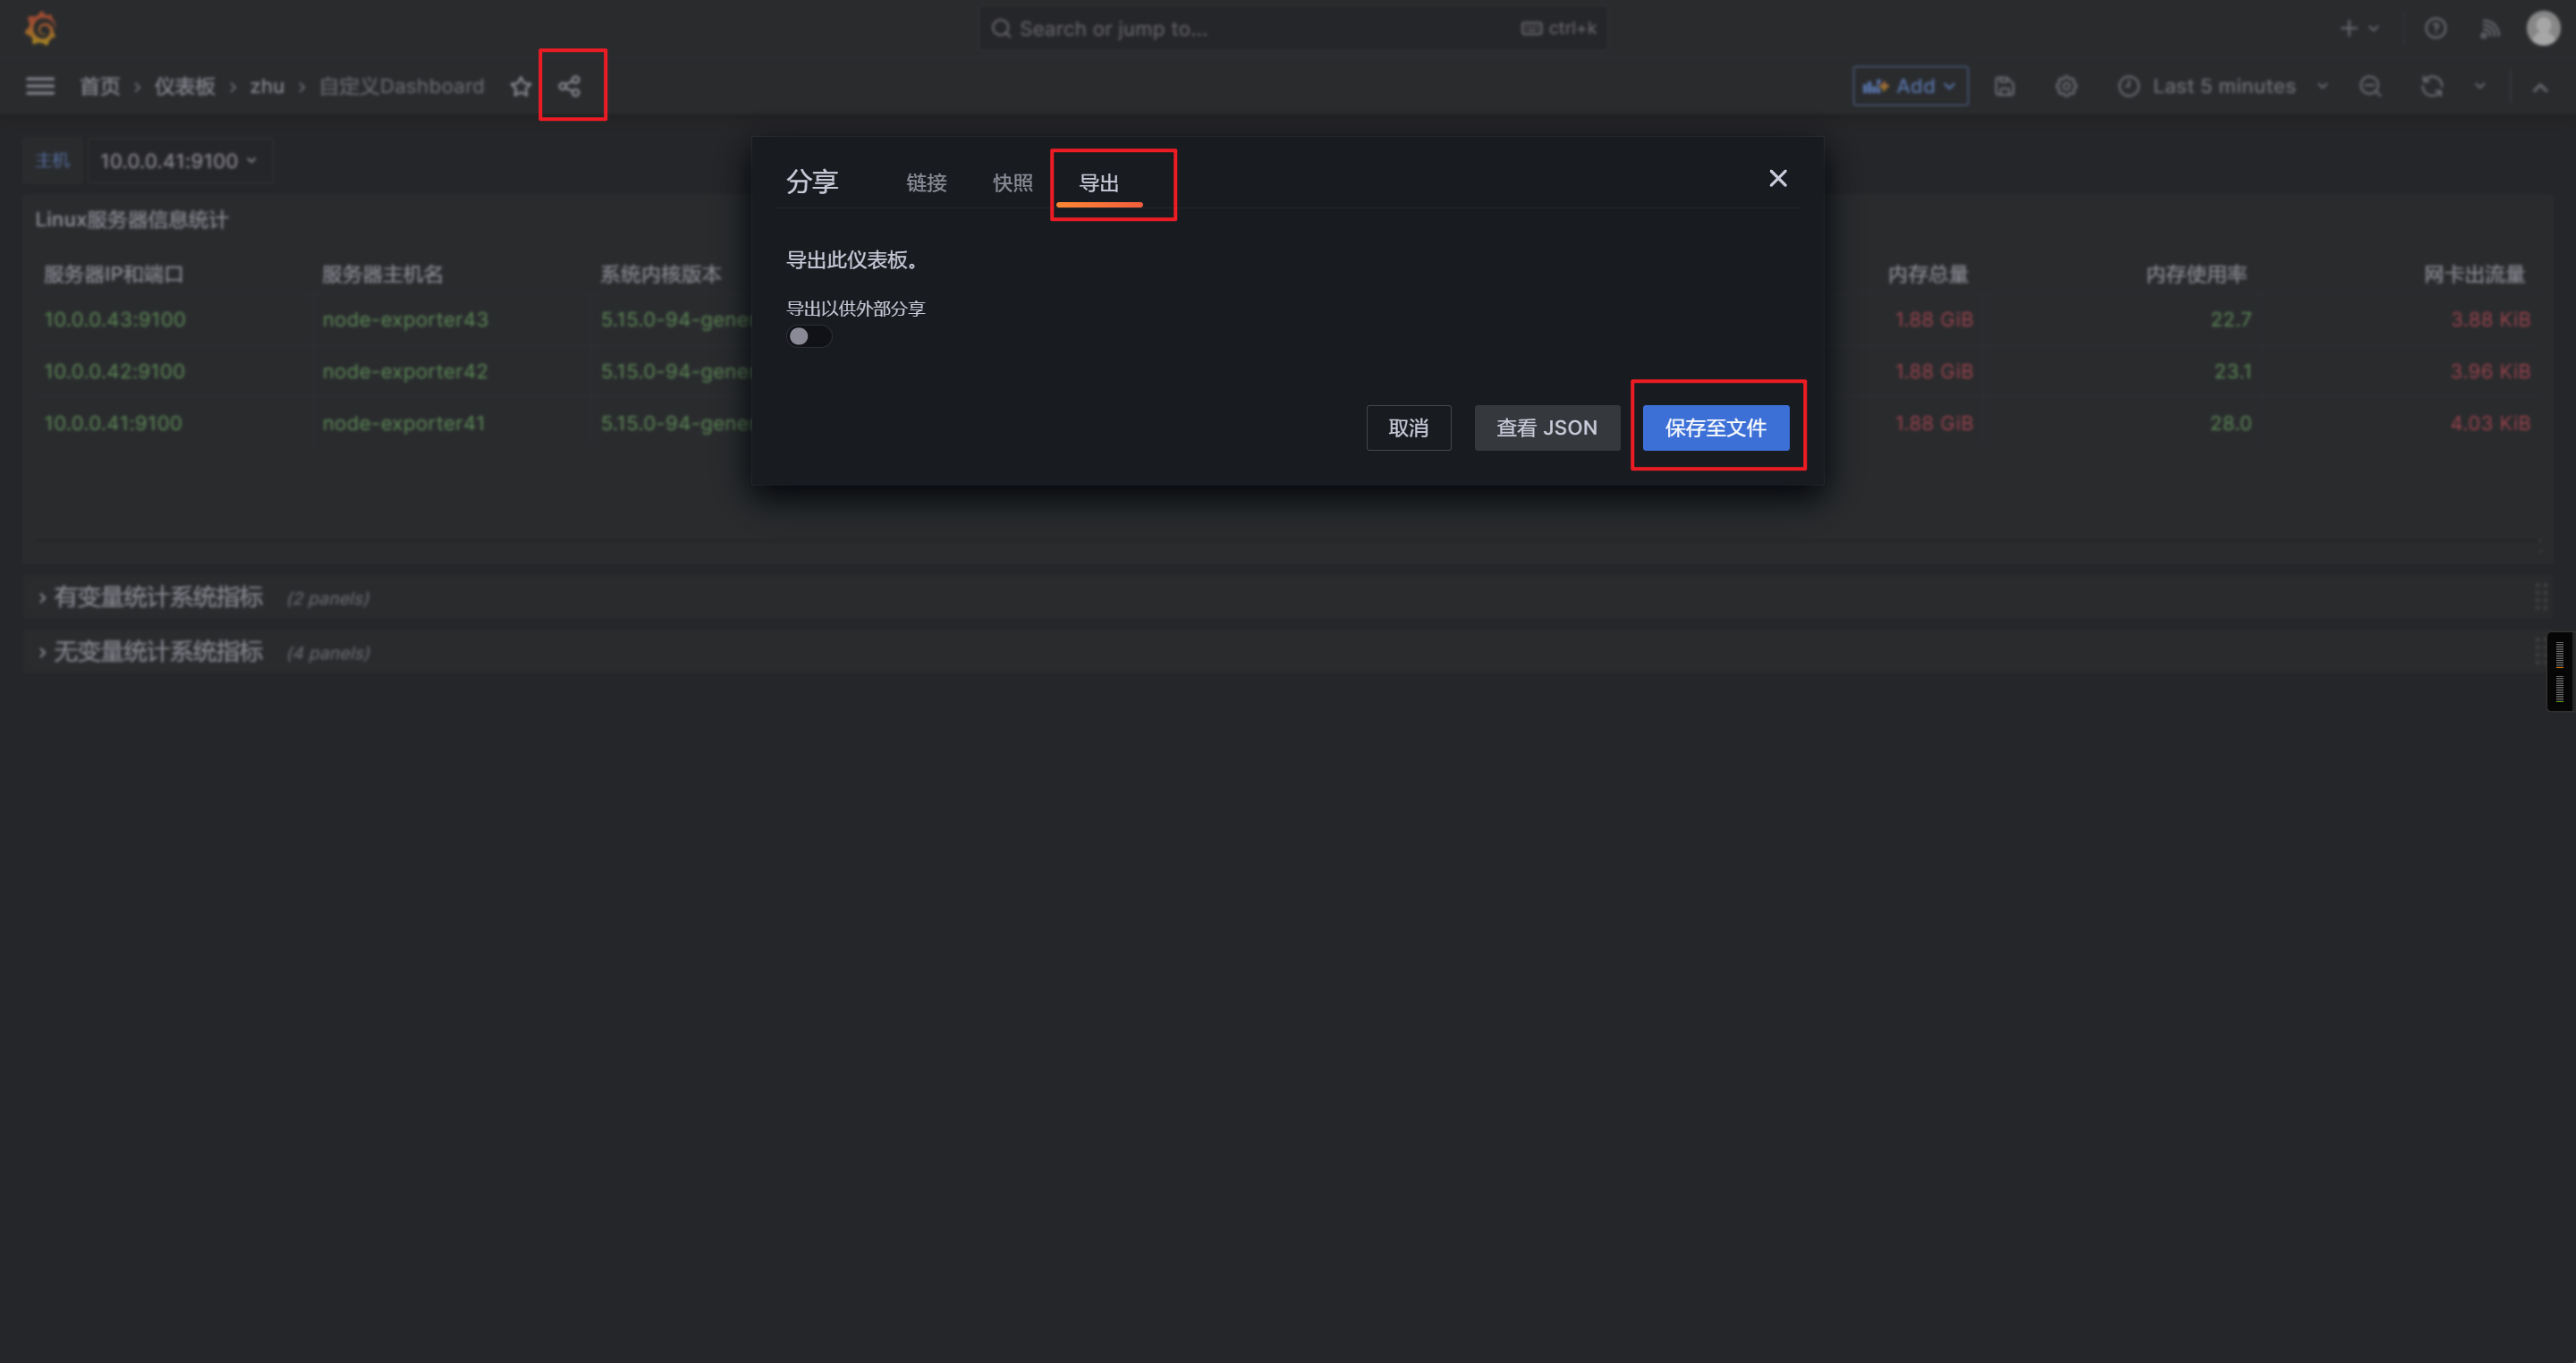Open dashboard settings gear icon
This screenshot has width=2576, height=1363.
point(2066,87)
